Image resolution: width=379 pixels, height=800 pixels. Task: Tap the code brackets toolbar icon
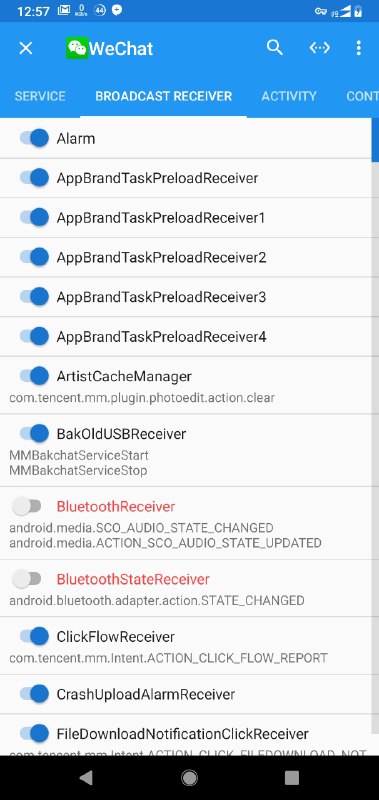tap(320, 48)
